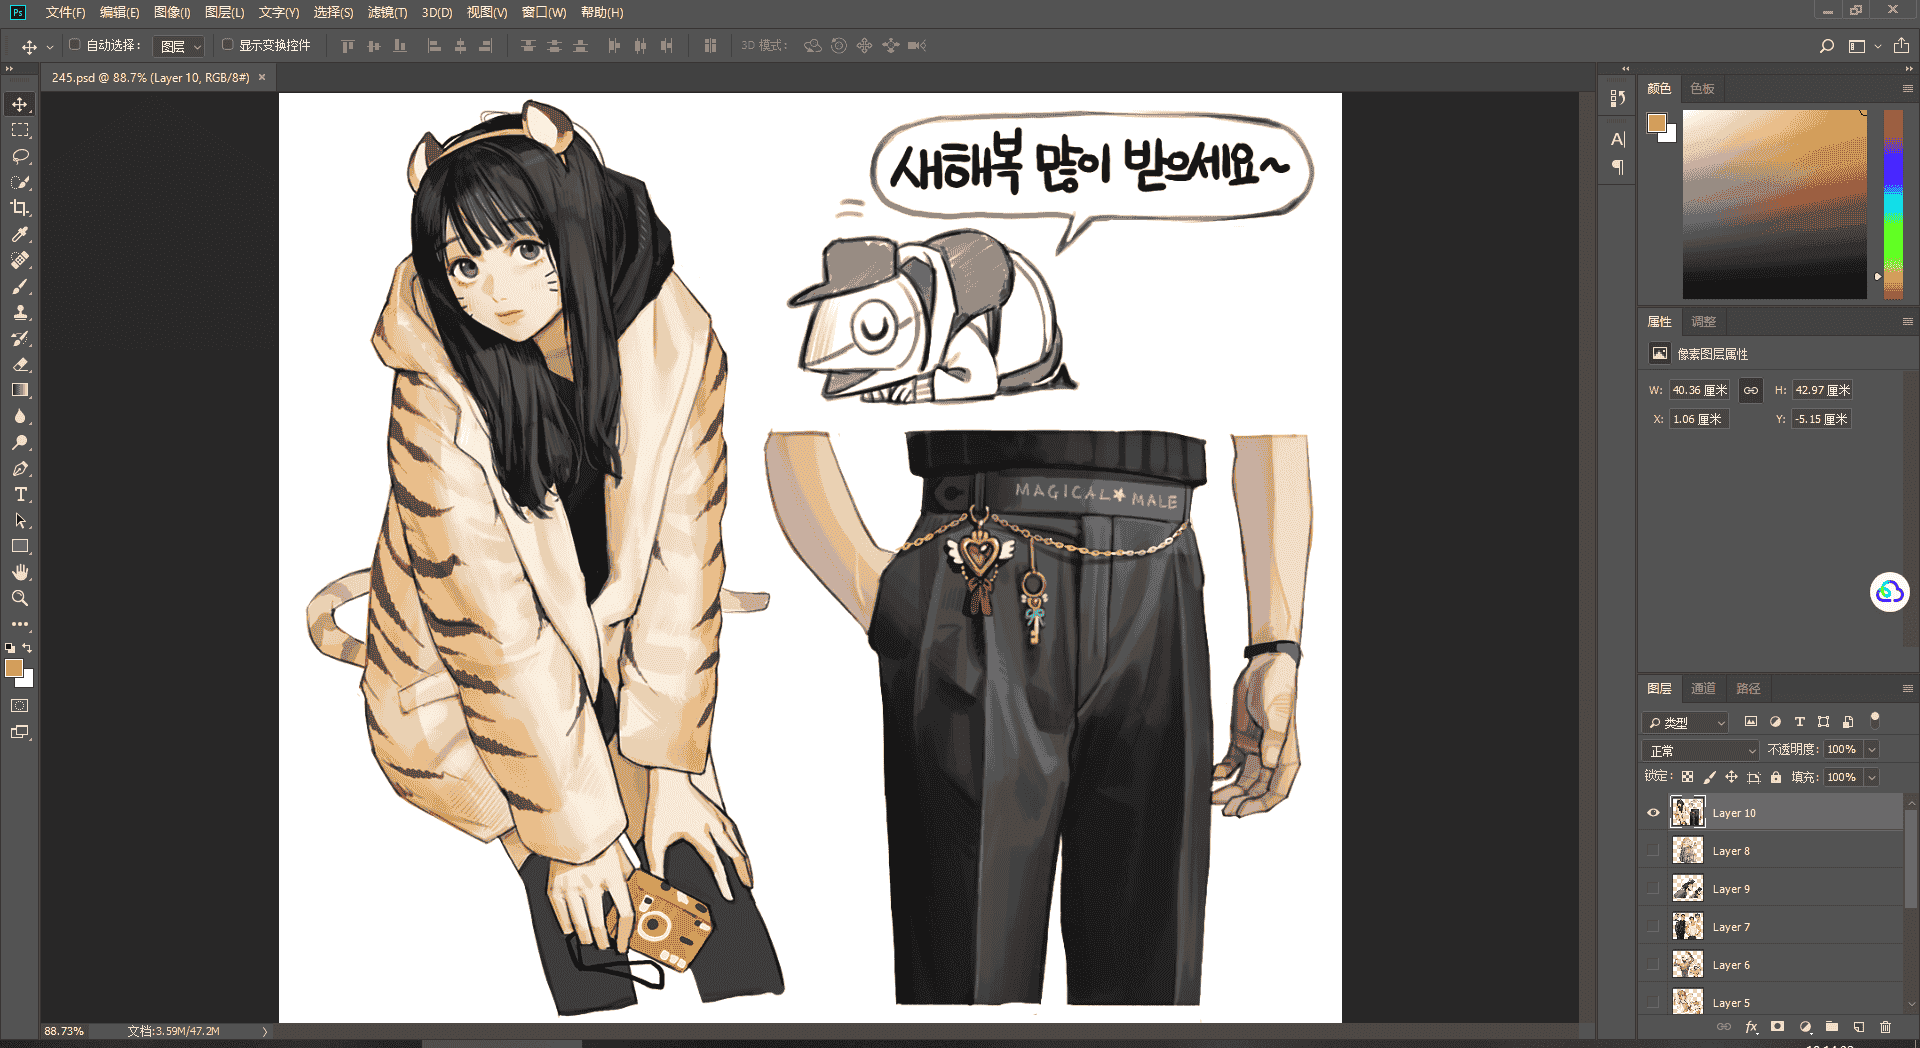
Task: Enable the Auto-Select checkbox
Action: click(x=75, y=45)
